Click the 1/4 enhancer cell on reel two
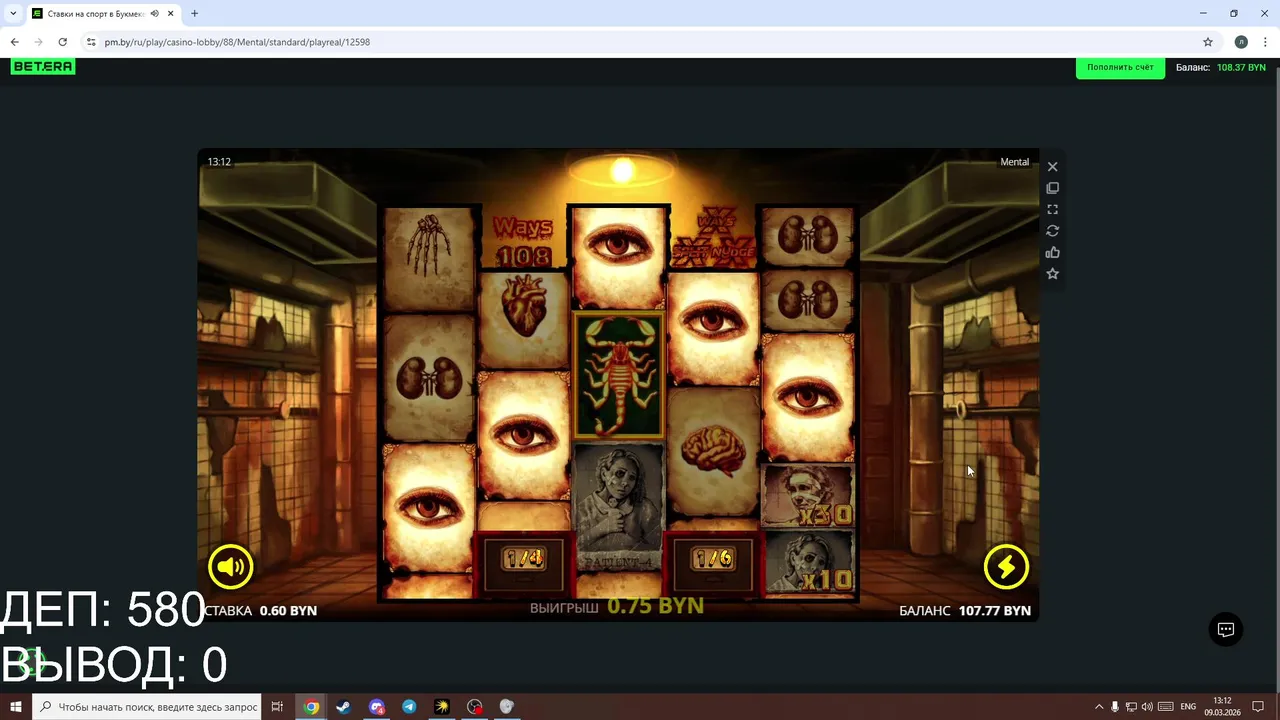Image resolution: width=1280 pixels, height=720 pixels. (x=523, y=560)
